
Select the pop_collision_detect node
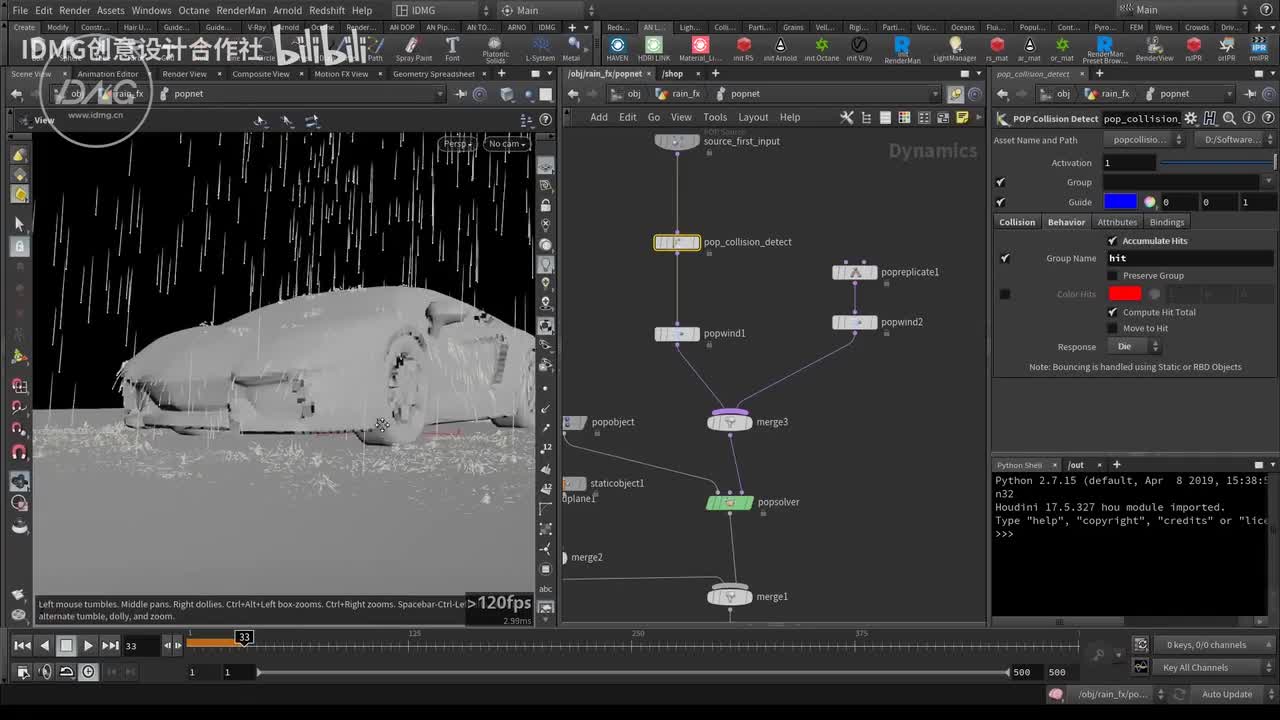point(677,242)
